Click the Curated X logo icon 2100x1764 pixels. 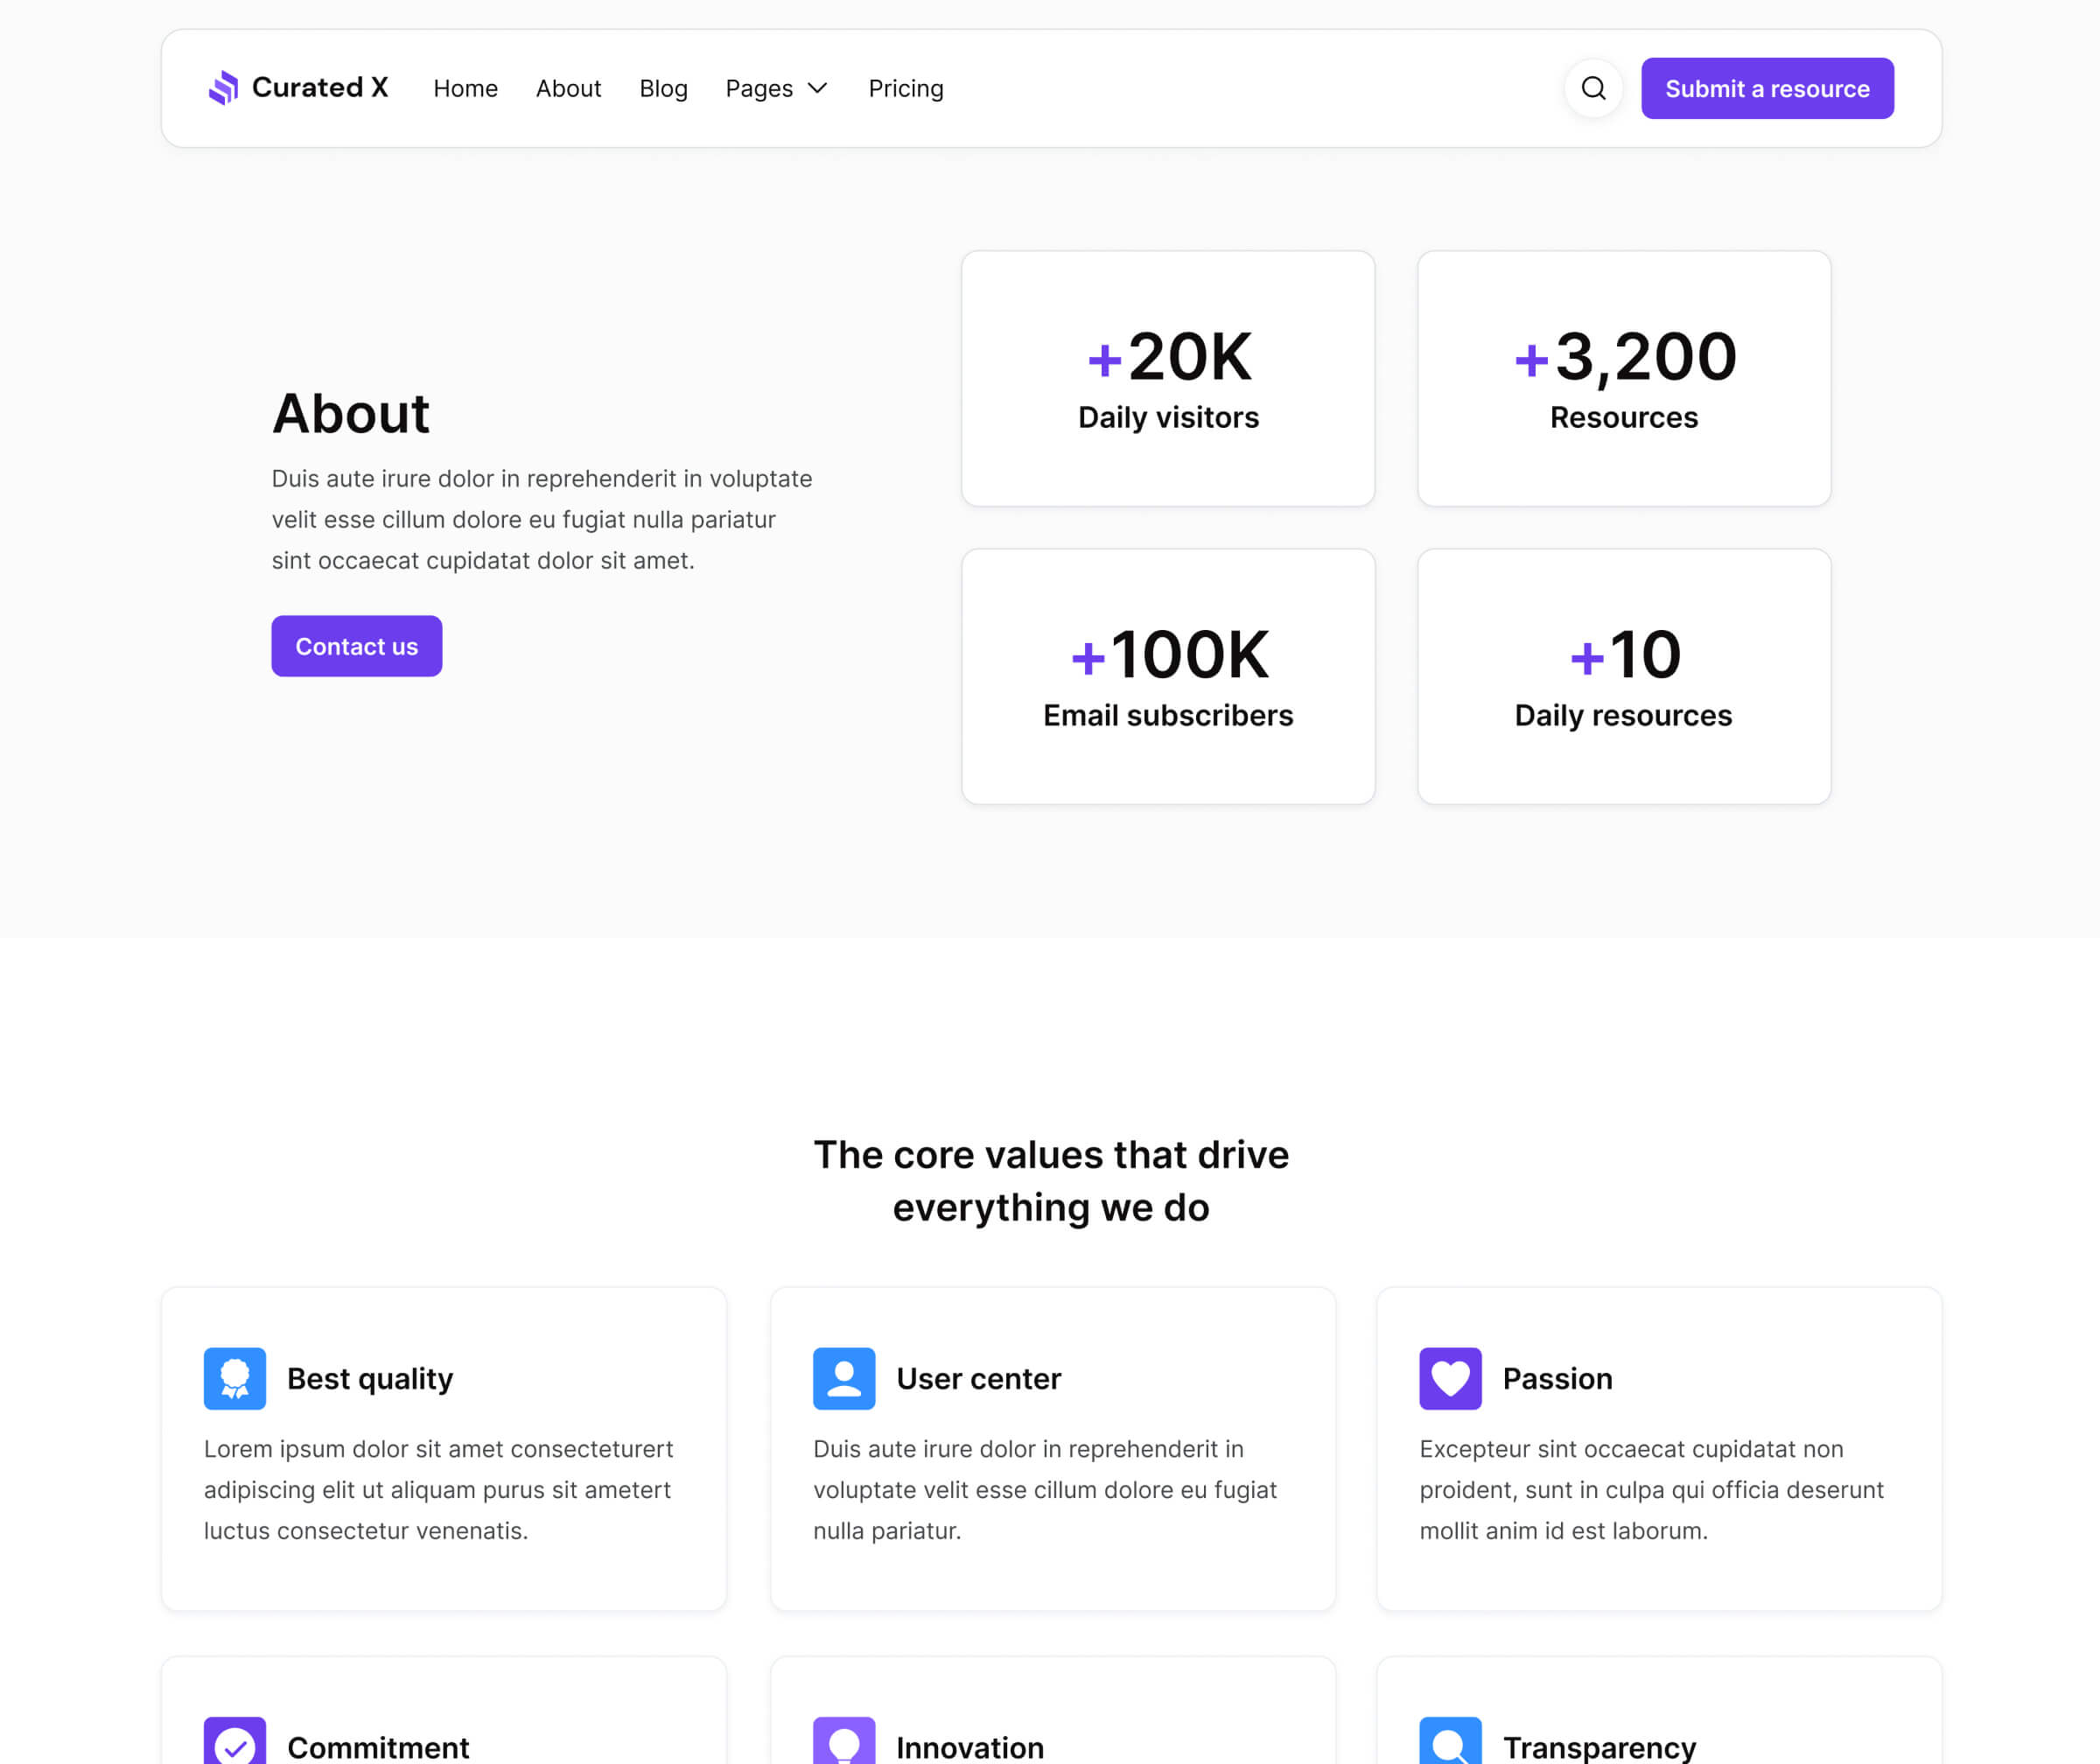[222, 88]
